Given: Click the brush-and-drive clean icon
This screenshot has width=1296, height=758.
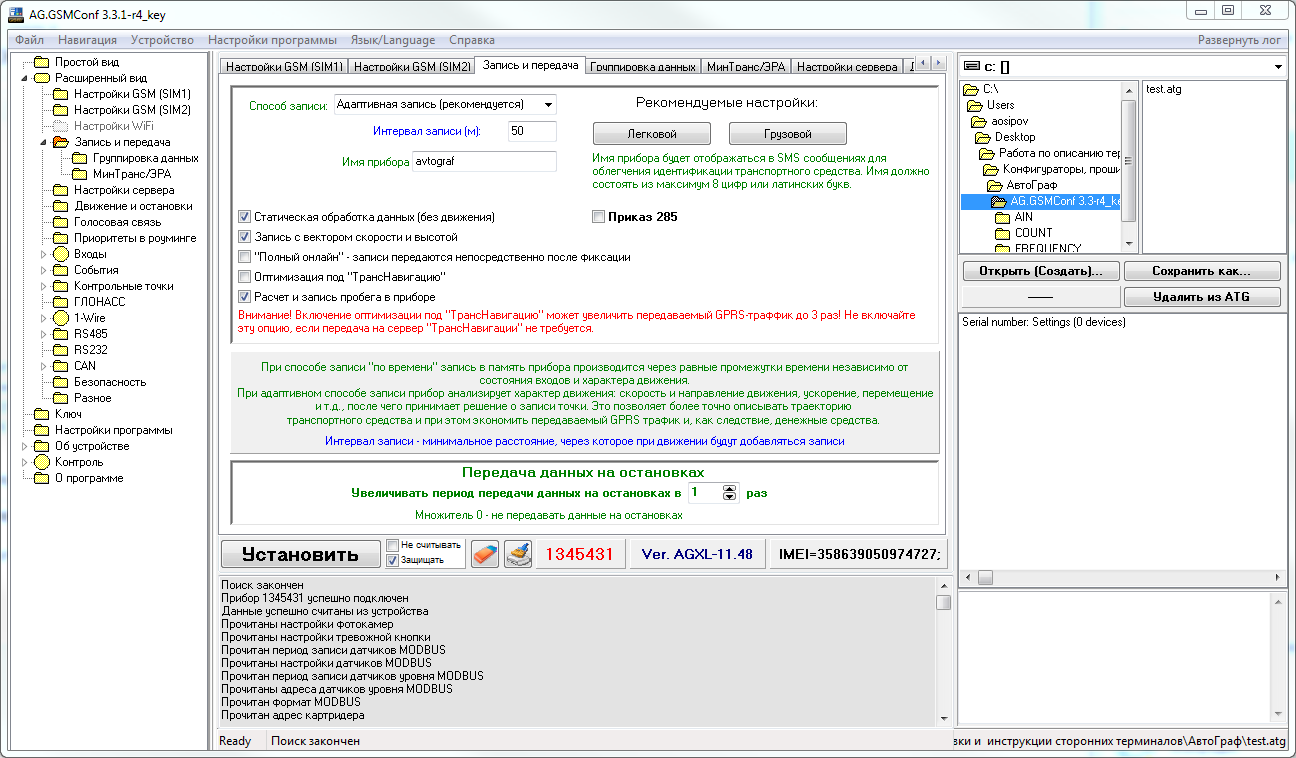Looking at the screenshot, I should pos(517,554).
